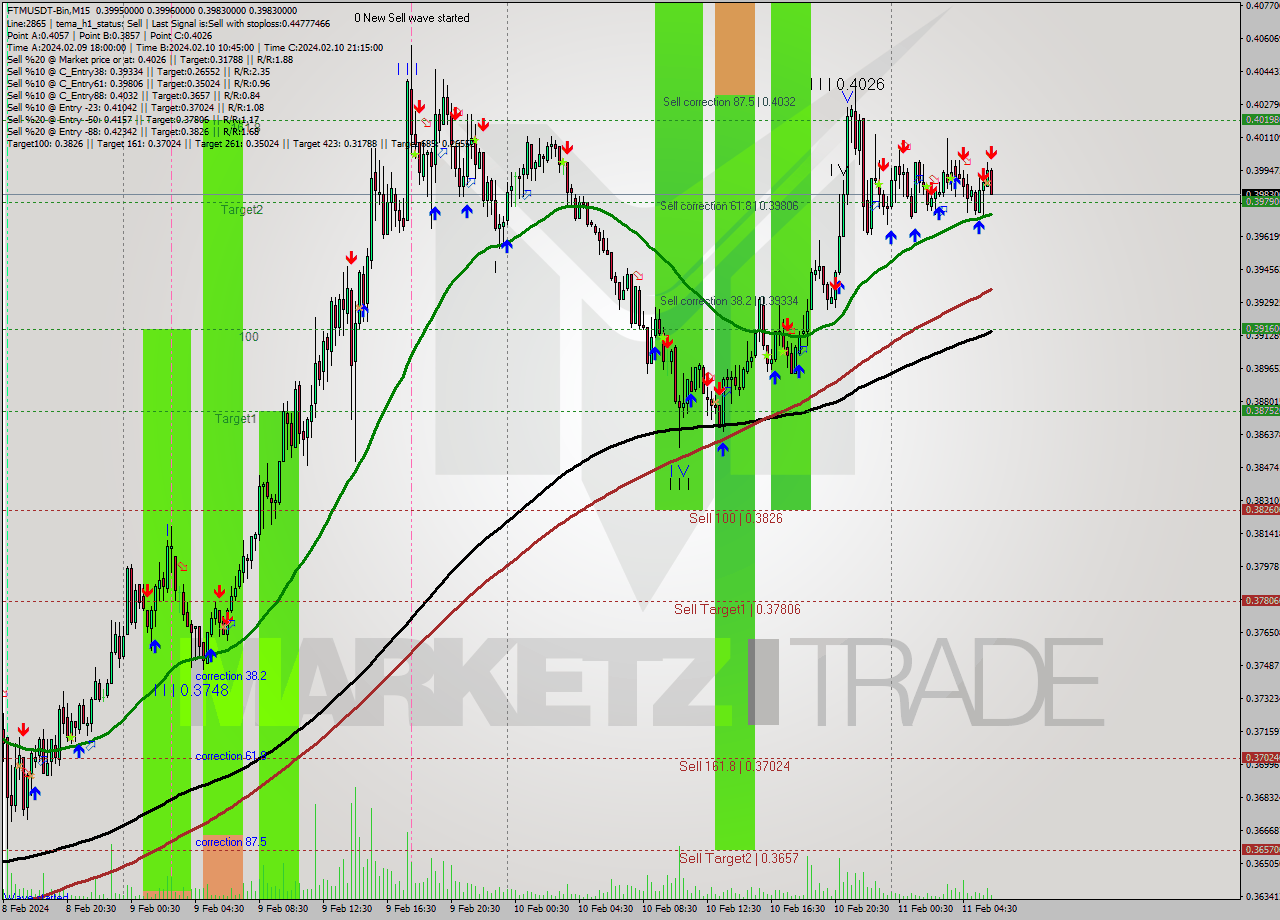
Task: Click the '11 Feb 04:30' time axis label
Action: (989, 909)
